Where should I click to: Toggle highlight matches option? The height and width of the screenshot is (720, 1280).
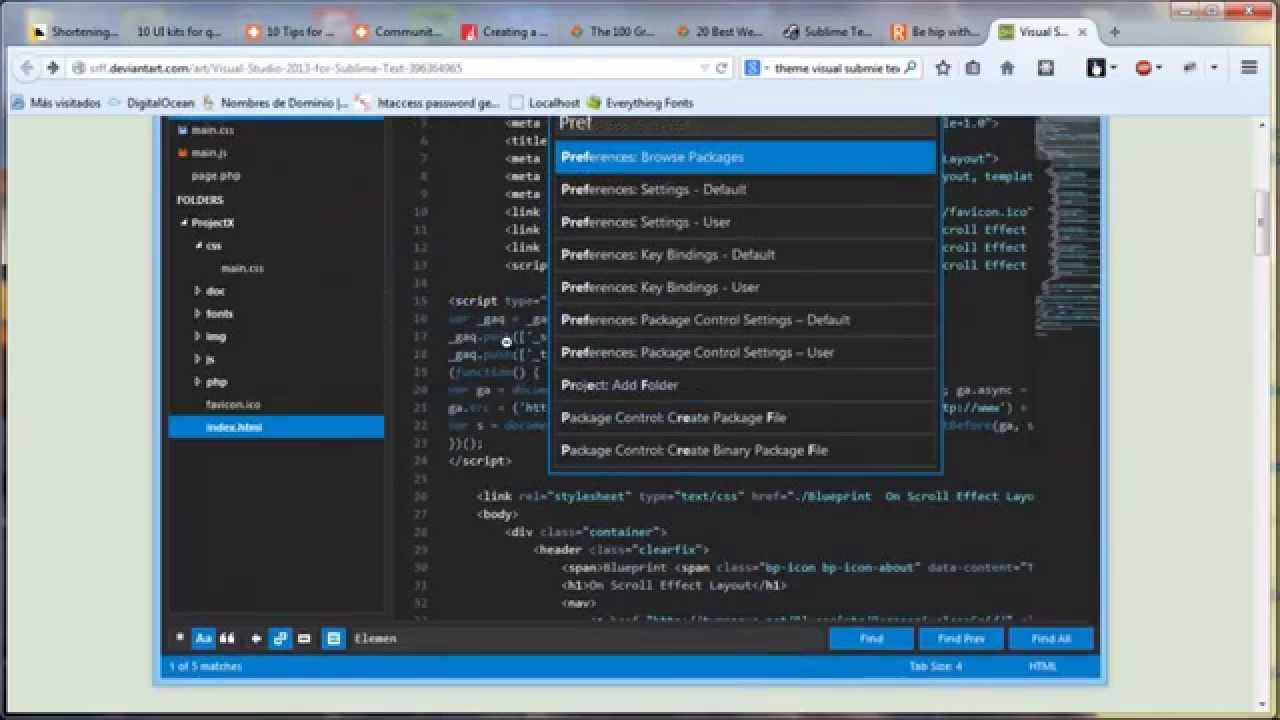[334, 638]
